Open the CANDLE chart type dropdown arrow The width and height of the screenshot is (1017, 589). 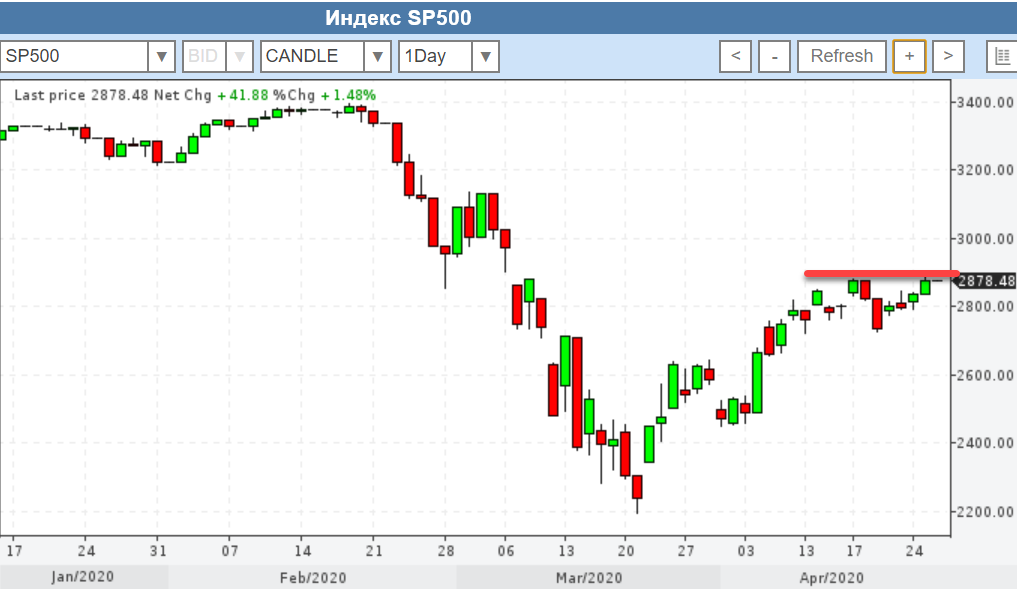(x=377, y=56)
